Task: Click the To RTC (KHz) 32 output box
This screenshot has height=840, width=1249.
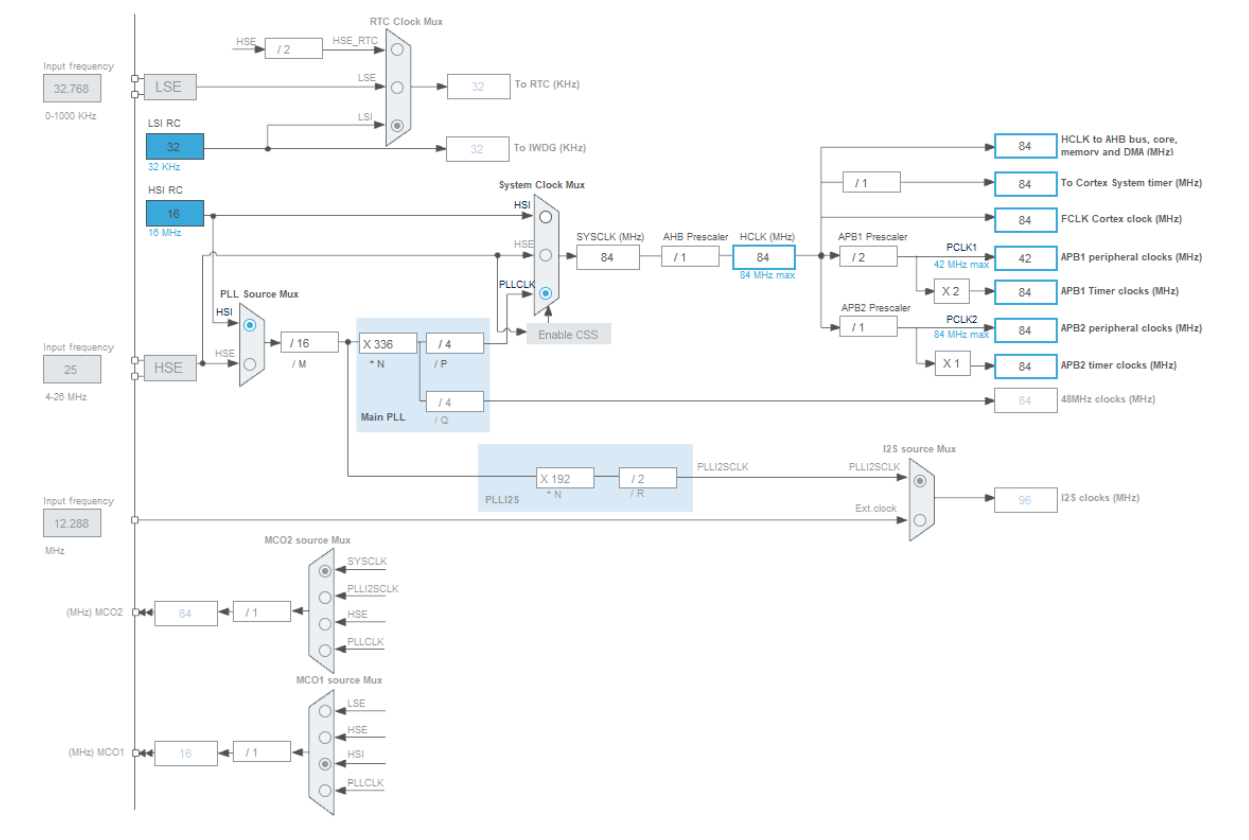Action: [478, 86]
